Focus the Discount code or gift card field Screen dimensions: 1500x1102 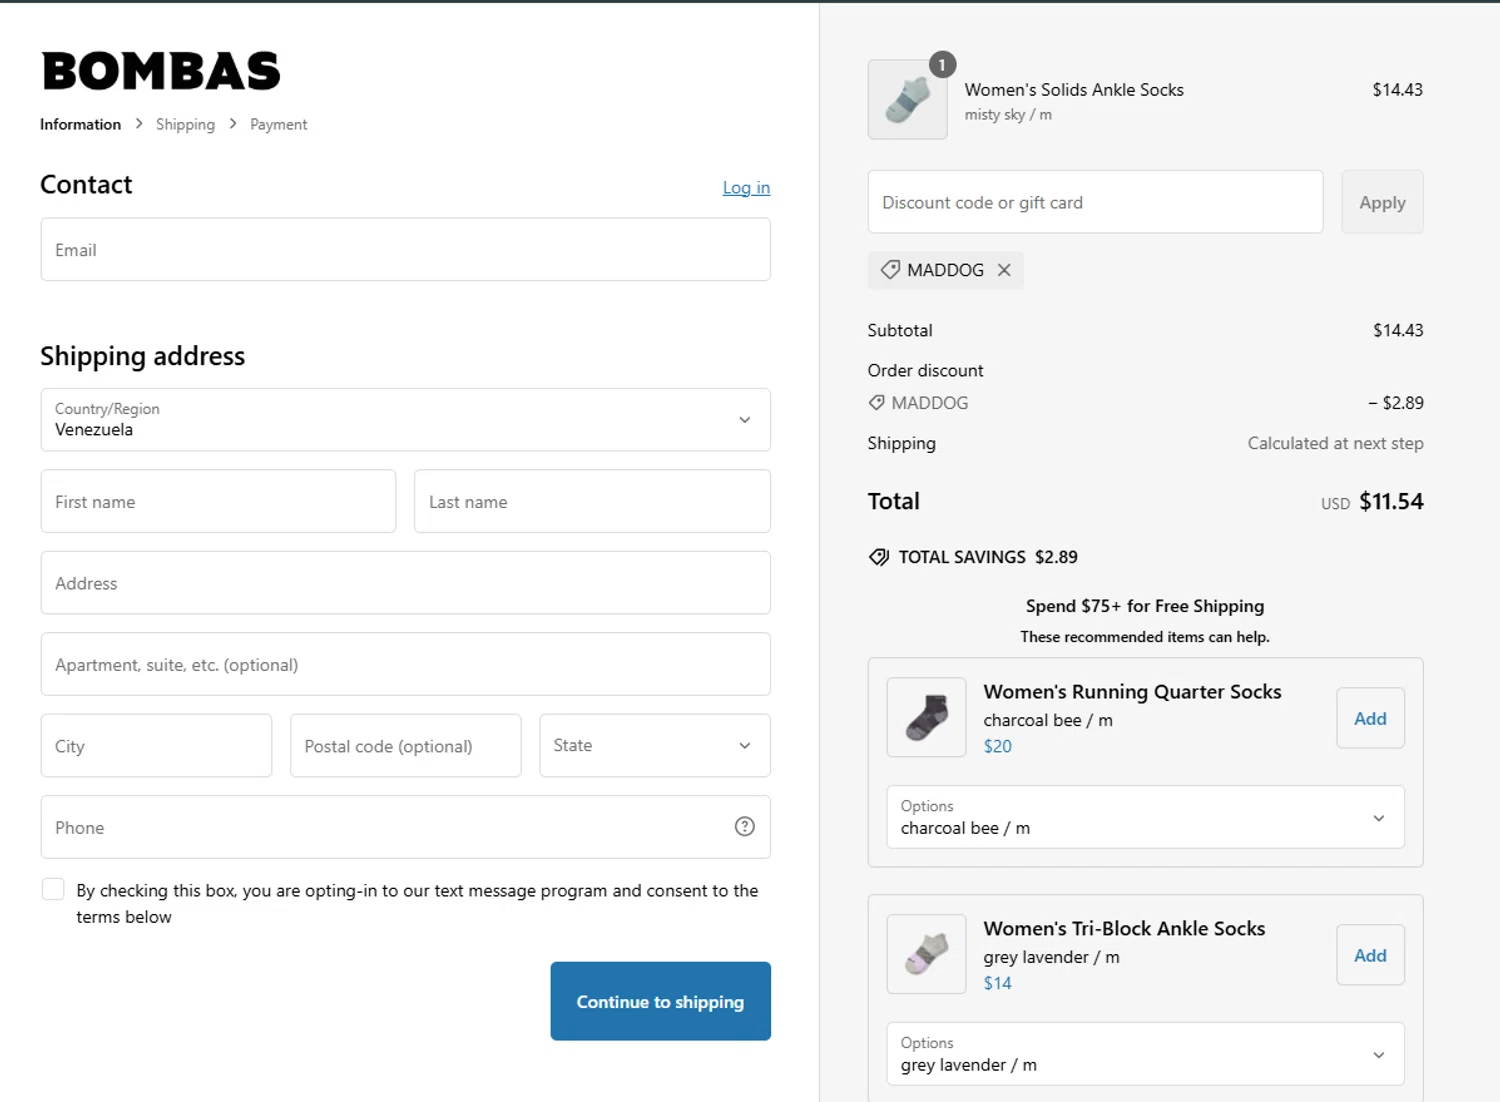coord(1095,202)
